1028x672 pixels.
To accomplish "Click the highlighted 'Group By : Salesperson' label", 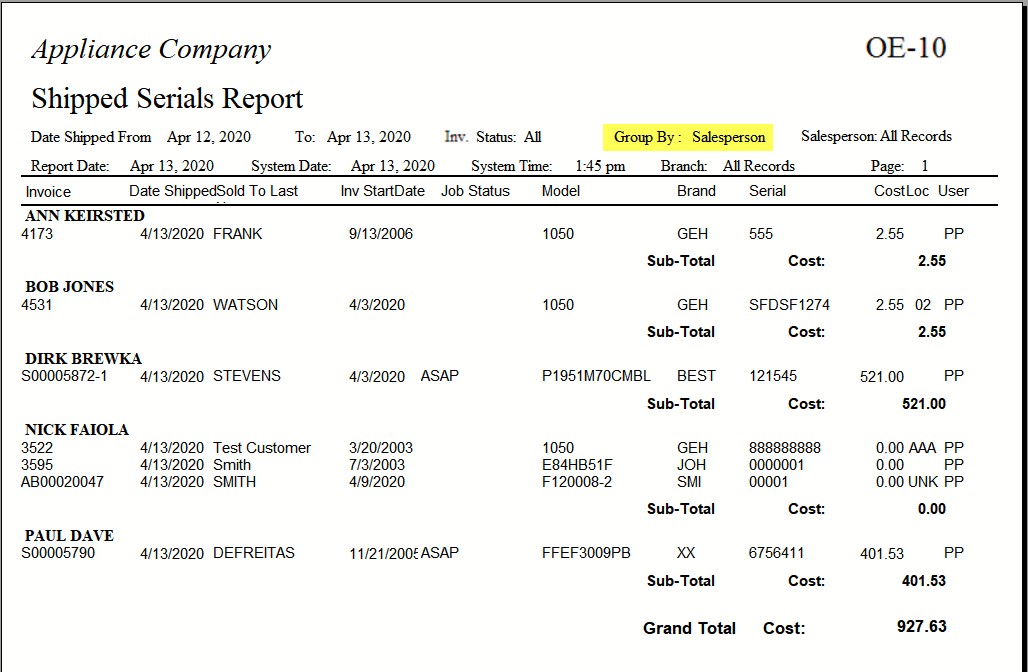I will pyautogui.click(x=688, y=137).
